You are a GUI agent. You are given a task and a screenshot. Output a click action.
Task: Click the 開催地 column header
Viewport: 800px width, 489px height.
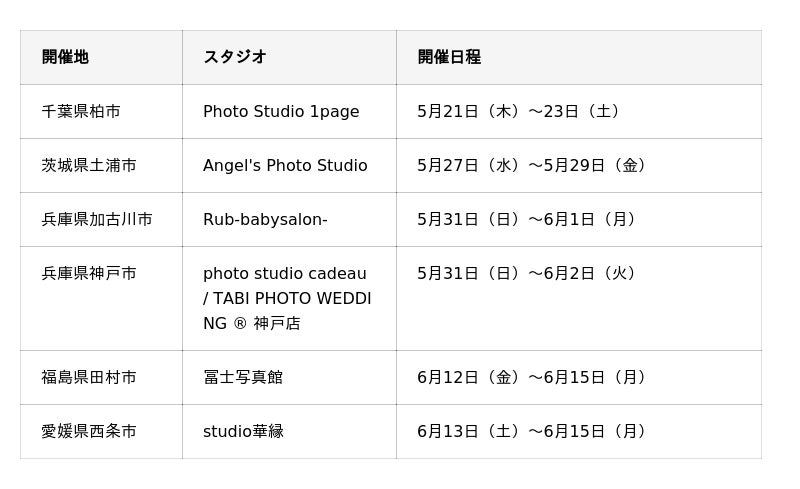tap(65, 57)
